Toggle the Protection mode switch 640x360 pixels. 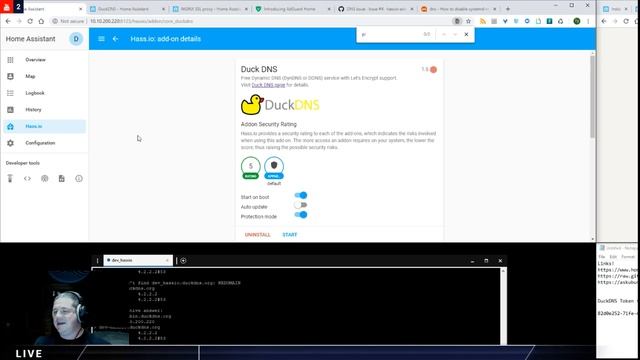pyautogui.click(x=301, y=215)
